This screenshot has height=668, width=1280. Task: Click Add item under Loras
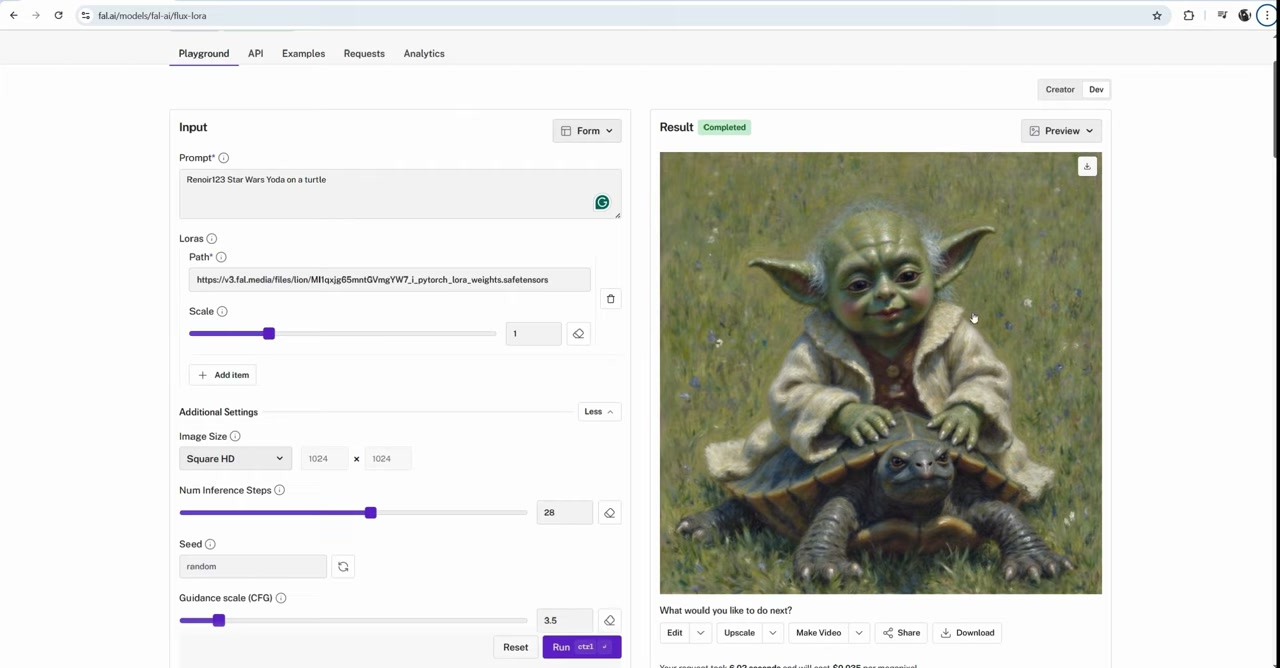tap(224, 375)
